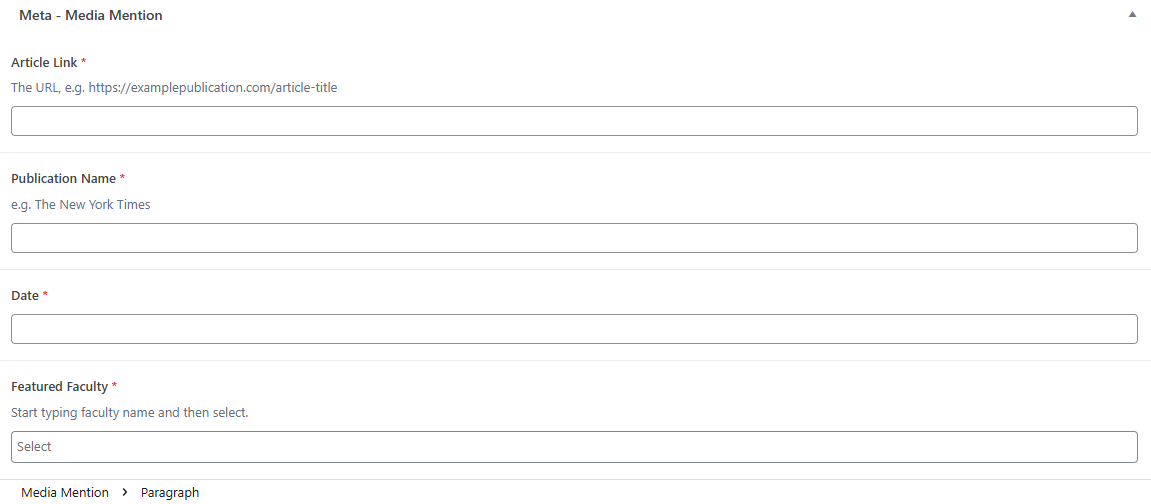Focus the Article Link input field
Viewport: 1151px width, 504px height.
click(574, 121)
